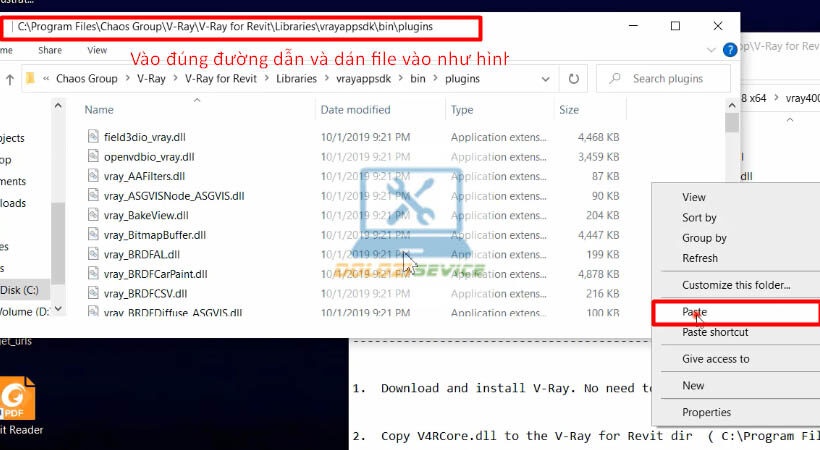Click the vray_AAFilters.dll file icon
The image size is (820, 450).
click(93, 176)
